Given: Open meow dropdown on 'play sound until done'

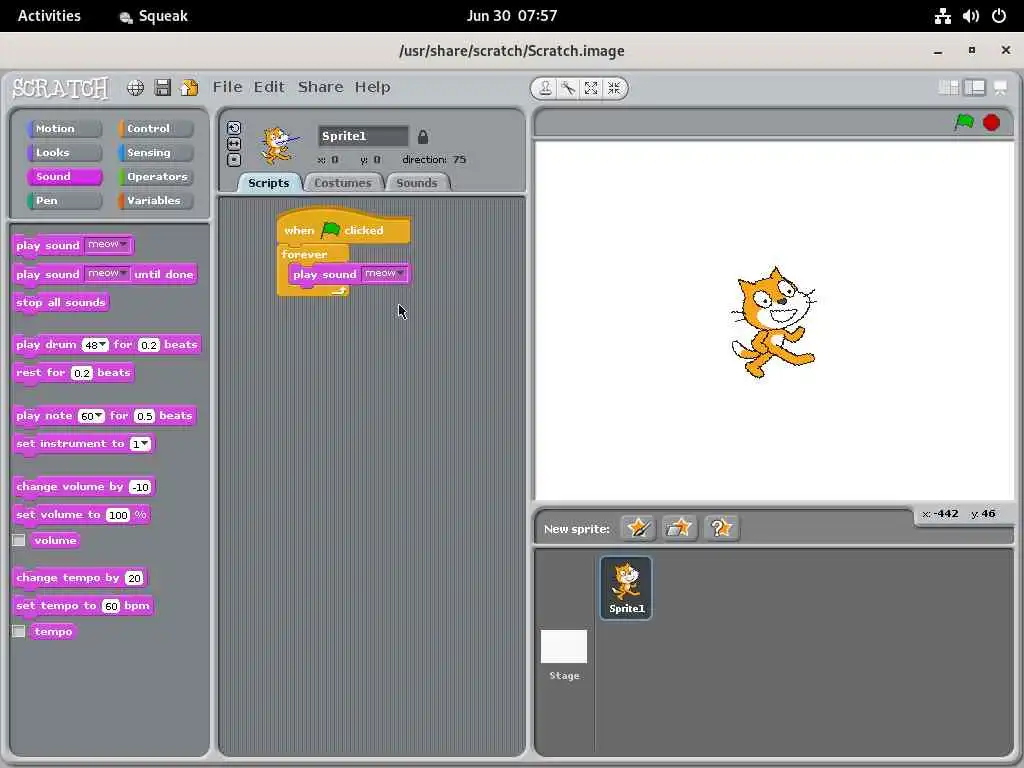Looking at the screenshot, I should click(108, 274).
